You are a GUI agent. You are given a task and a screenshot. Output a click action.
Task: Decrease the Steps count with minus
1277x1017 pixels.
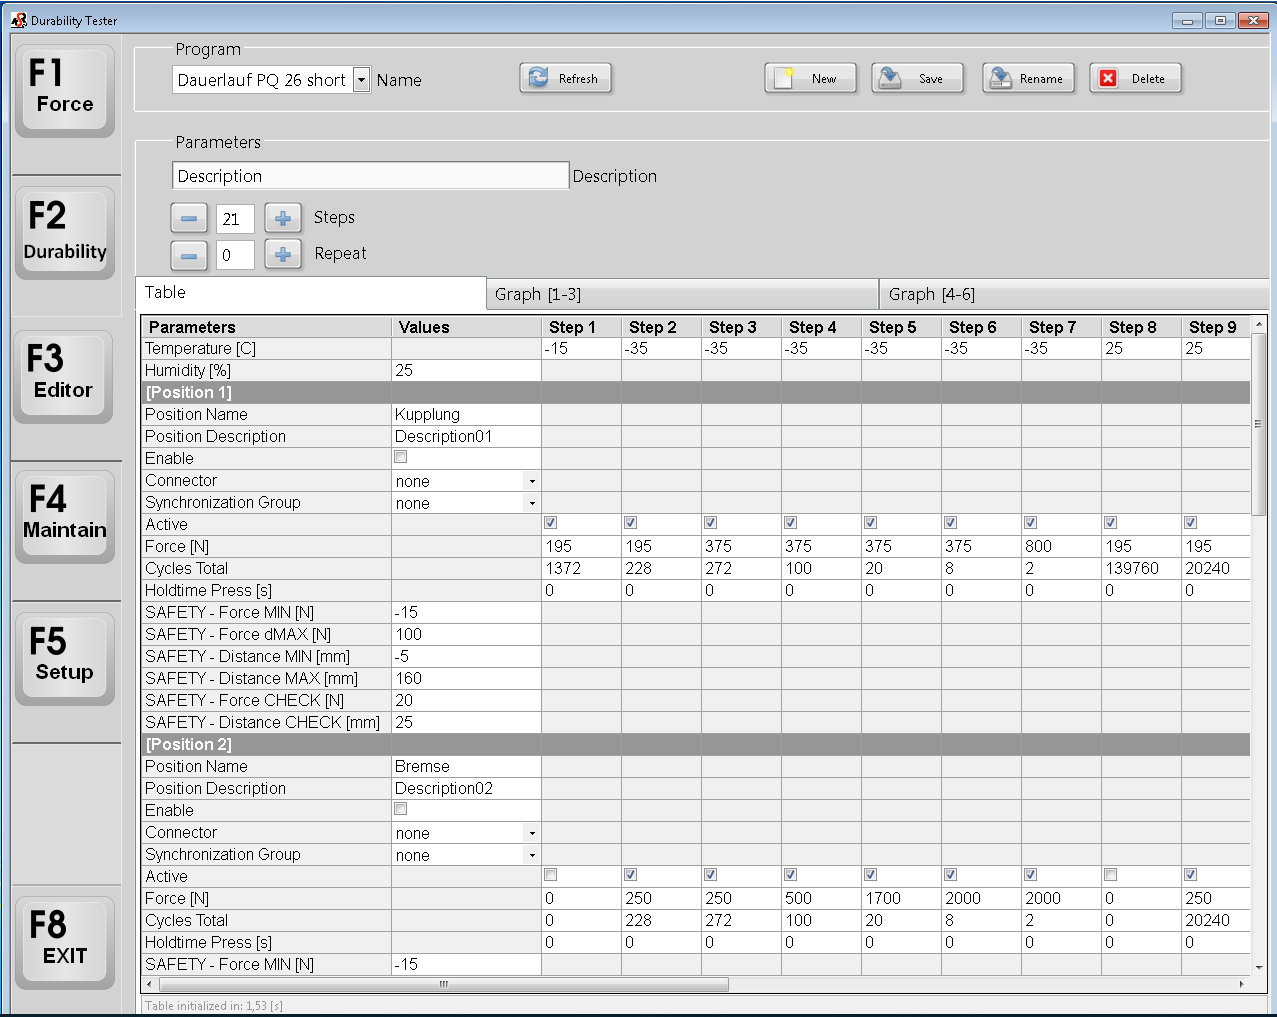tap(189, 218)
